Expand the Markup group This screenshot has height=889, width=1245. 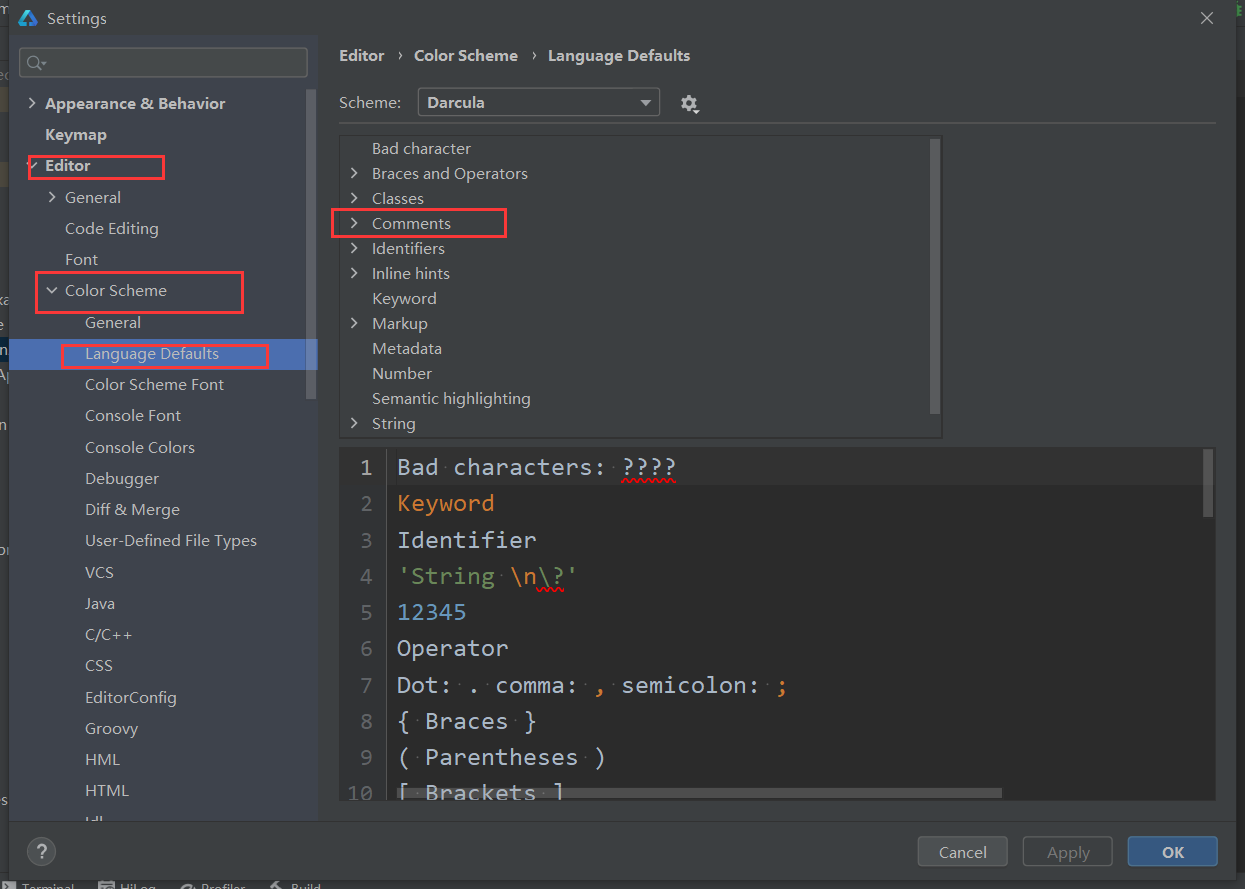(x=354, y=323)
